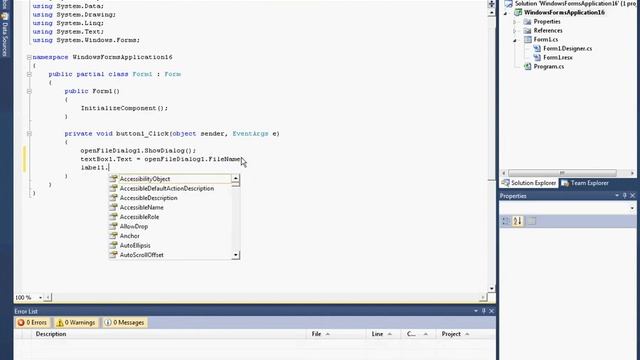
Task: Click the editor split window handle icon
Action: tap(491, 4)
